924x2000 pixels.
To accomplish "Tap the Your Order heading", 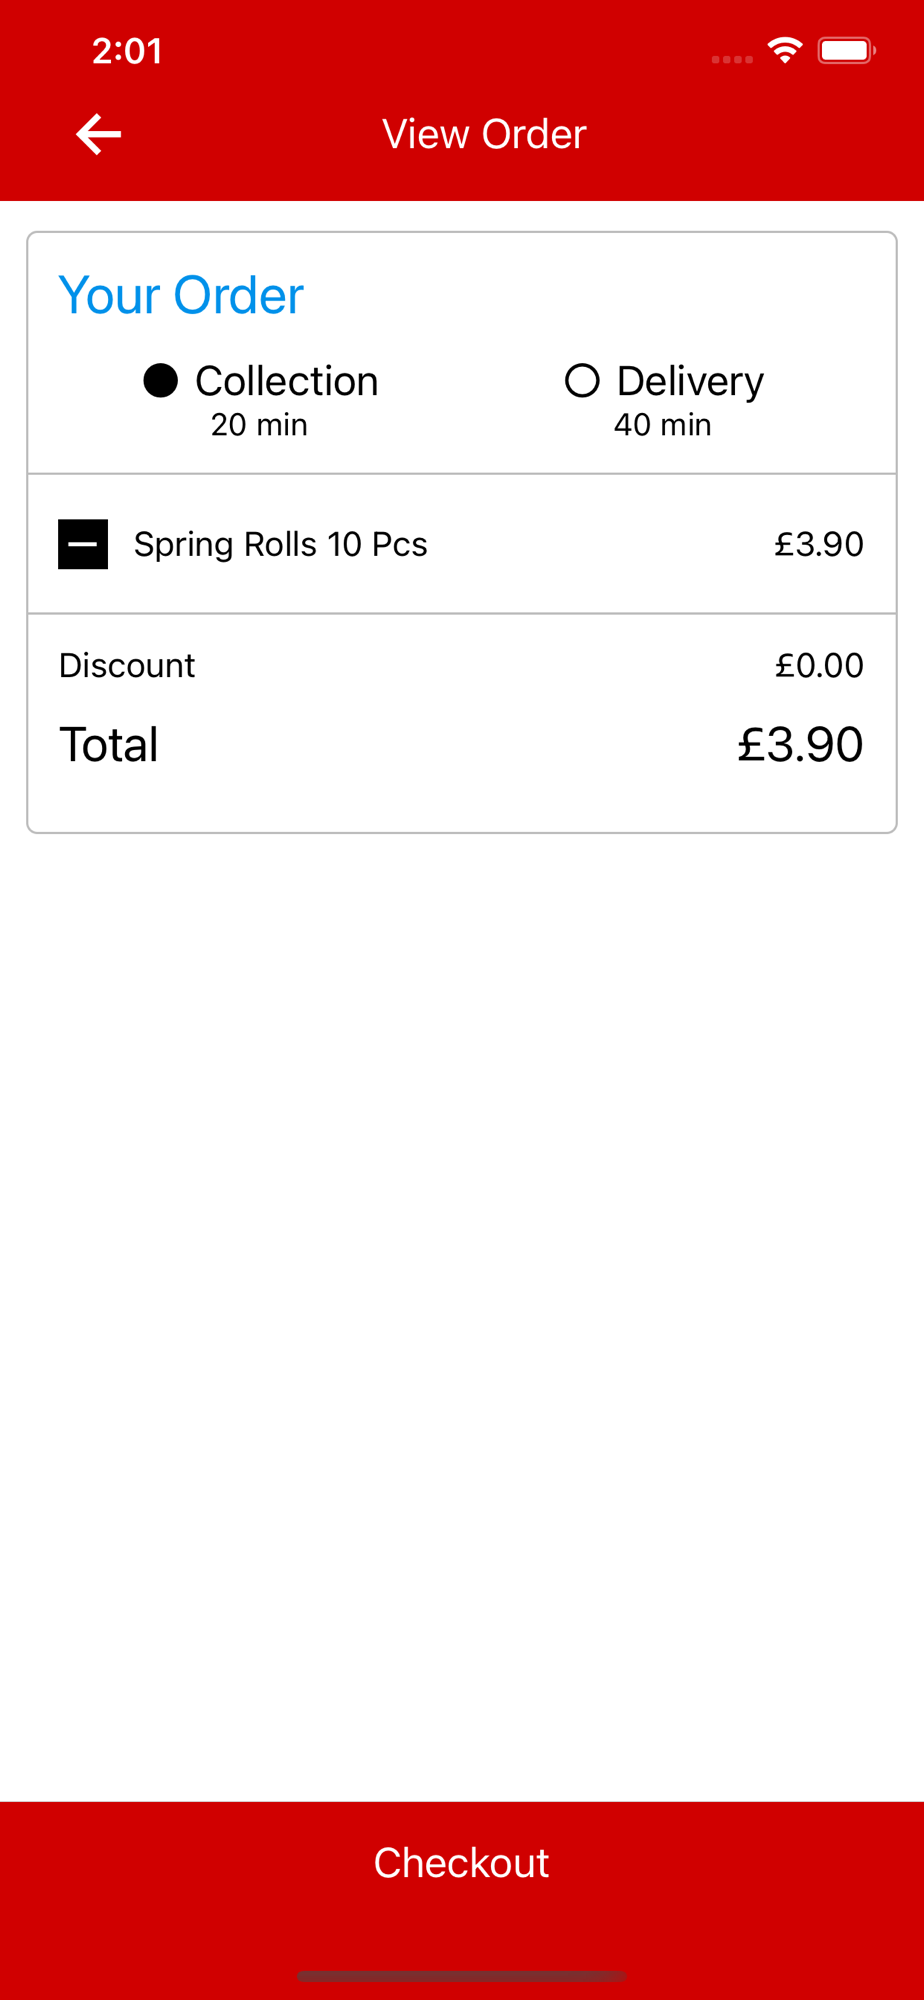I will click(181, 295).
